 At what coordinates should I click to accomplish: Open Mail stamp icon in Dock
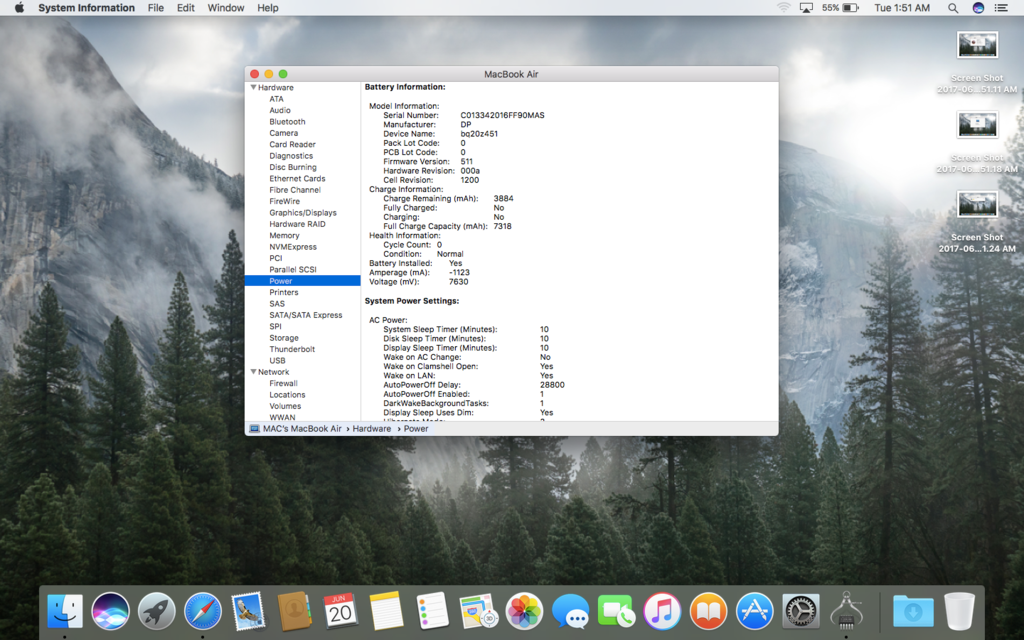click(248, 612)
